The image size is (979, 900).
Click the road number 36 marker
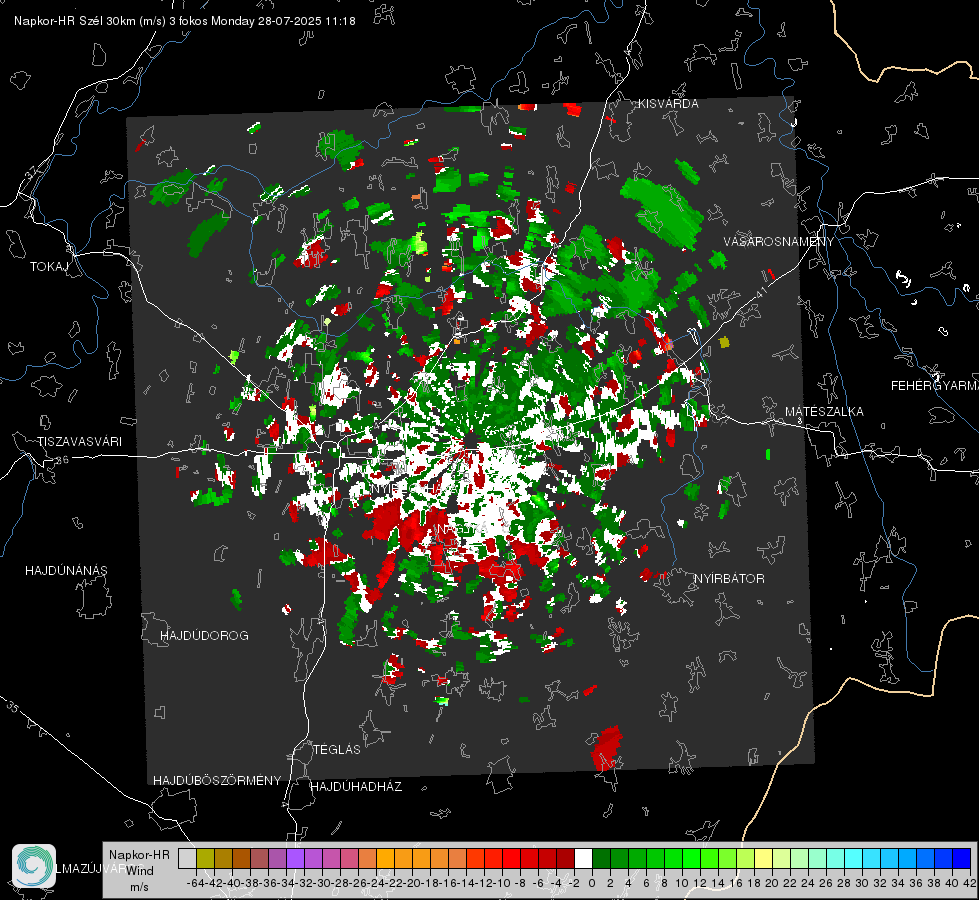coord(62,460)
